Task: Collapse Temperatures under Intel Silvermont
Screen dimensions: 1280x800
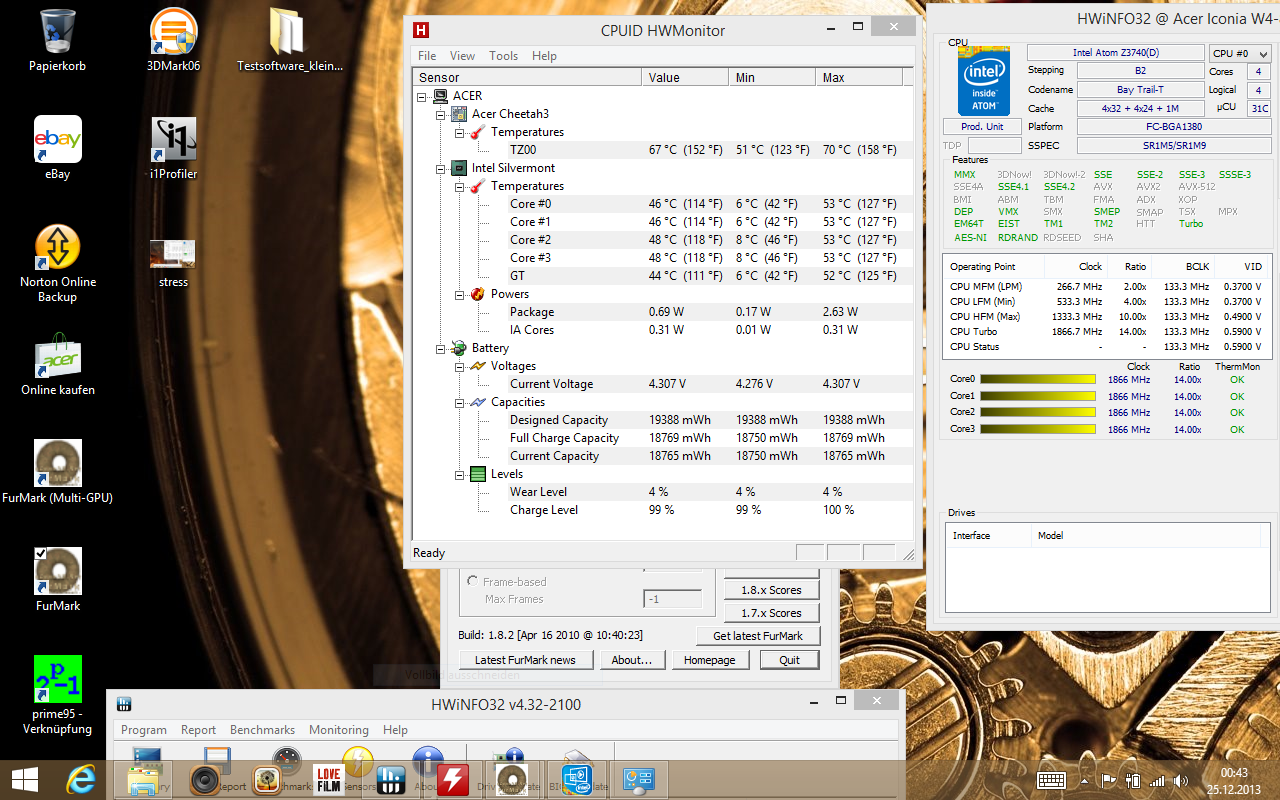Action: (460, 186)
